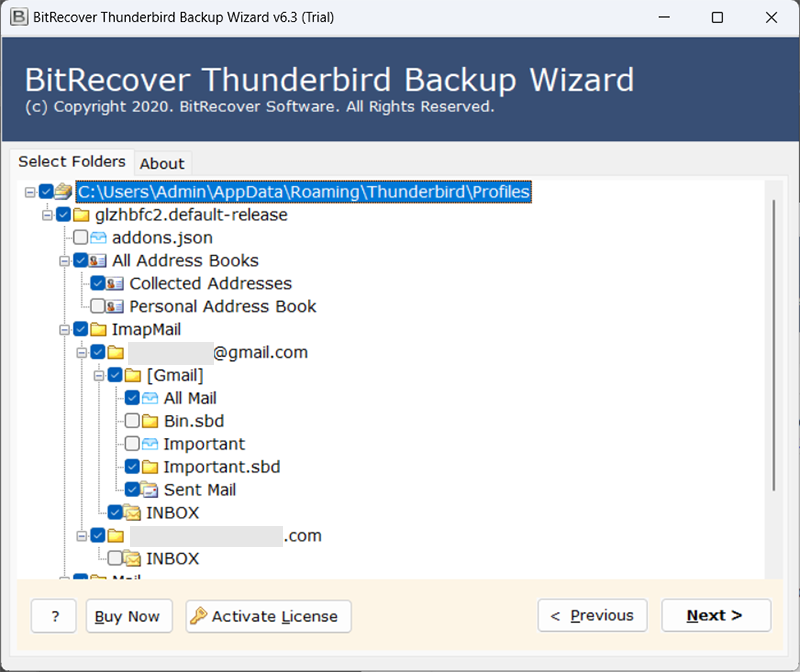Click the Profiles root drive icon
Image resolution: width=800 pixels, height=672 pixels.
63,191
